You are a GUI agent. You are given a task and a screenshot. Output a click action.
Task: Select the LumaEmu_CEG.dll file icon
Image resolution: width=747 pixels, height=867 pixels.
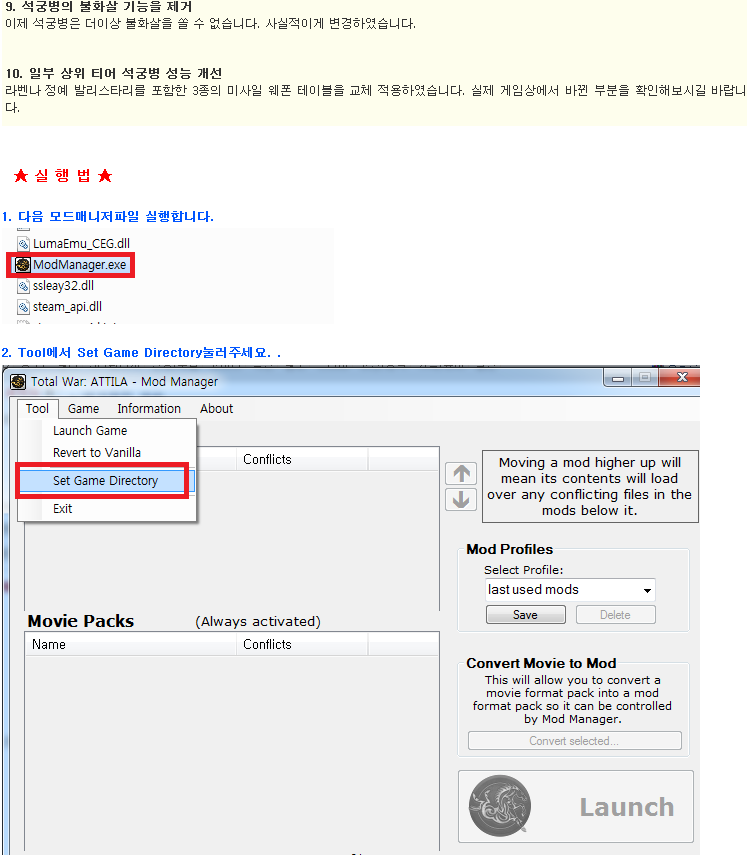(x=23, y=243)
